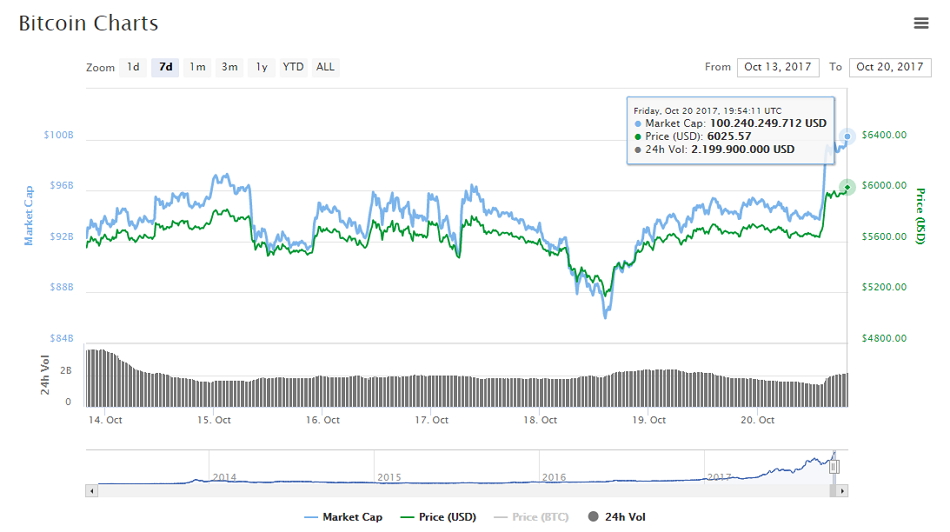Viewport: 950px width, 532px height.
Task: Click the 2014 label in navigator
Action: click(x=224, y=477)
